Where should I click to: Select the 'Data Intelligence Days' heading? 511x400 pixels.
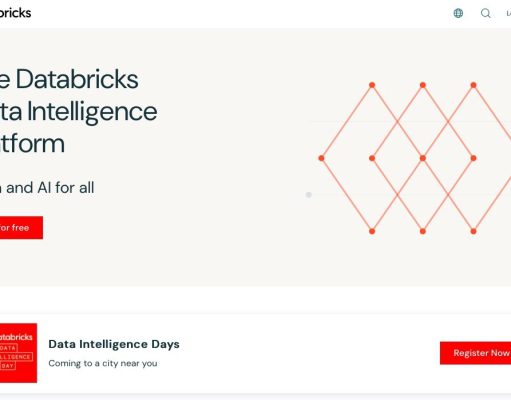tap(114, 344)
